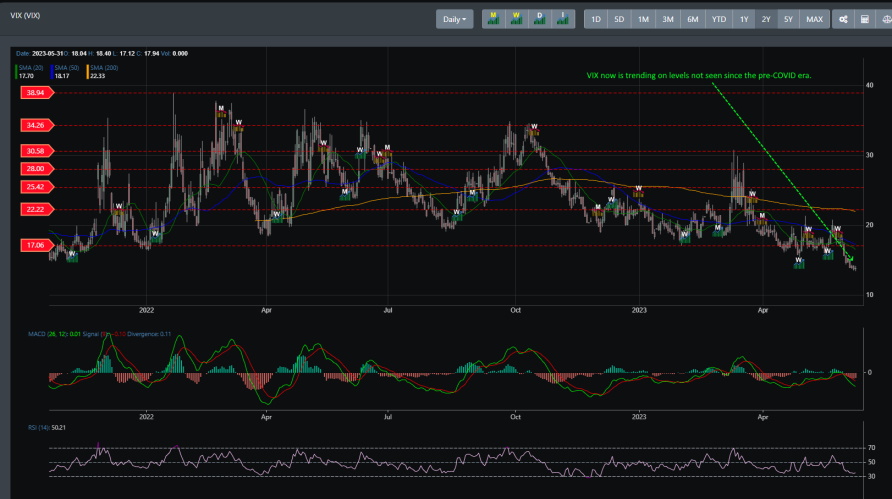
Task: Switch to 1M time range
Action: coord(643,19)
